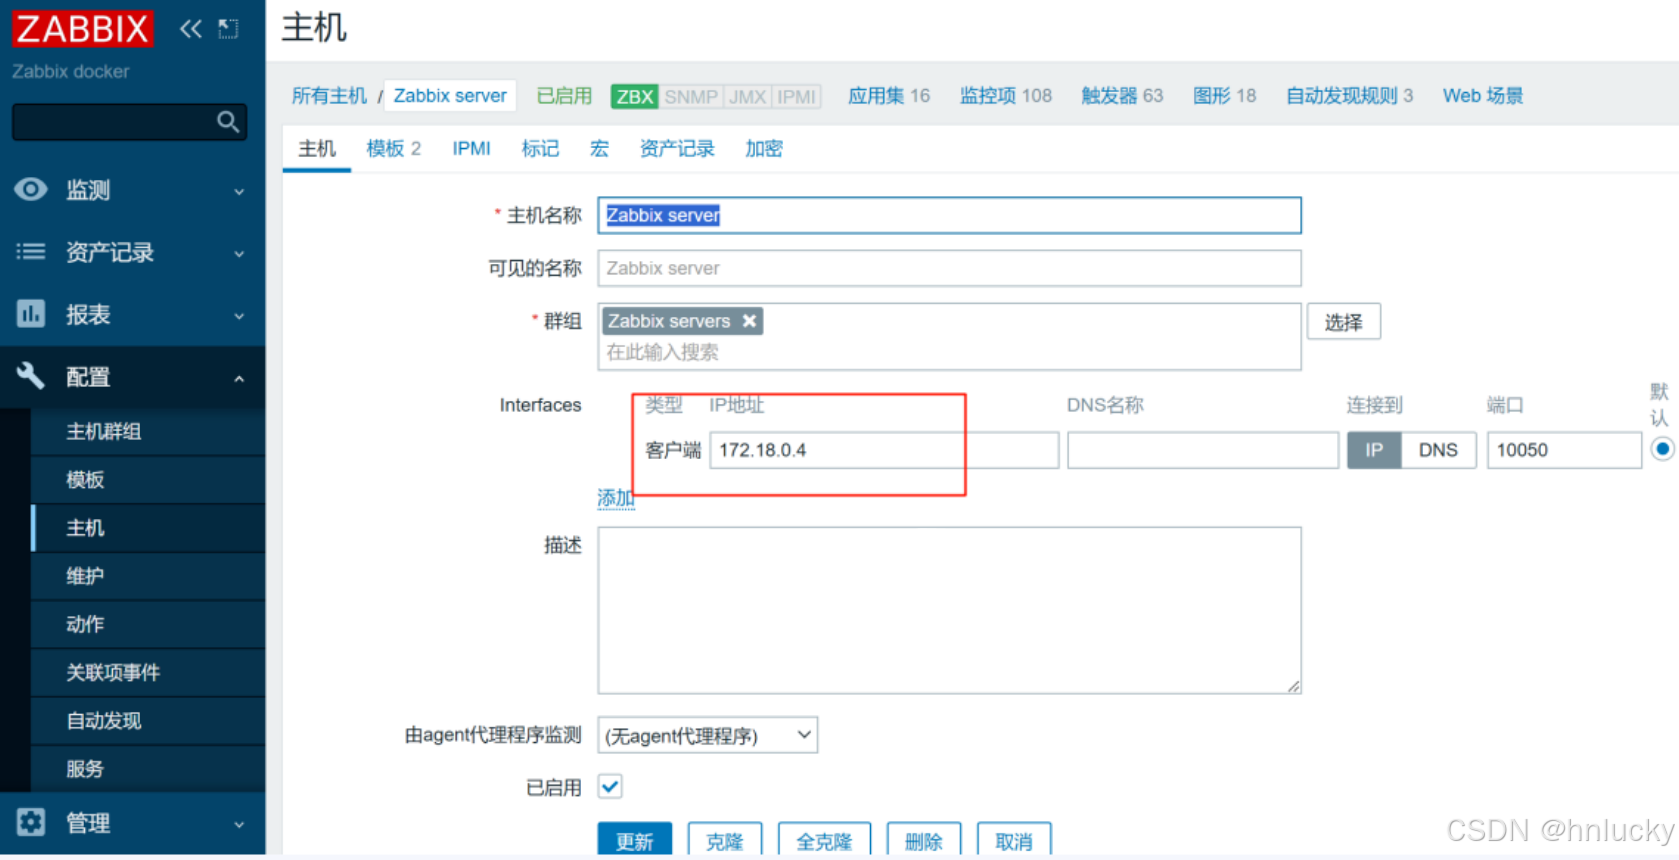Open 自动发现 in sidebar

pos(148,720)
